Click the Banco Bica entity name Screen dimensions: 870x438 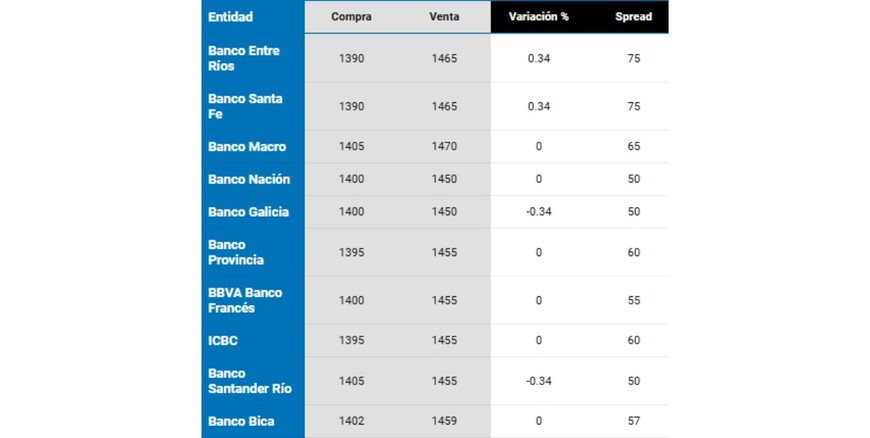click(x=241, y=421)
